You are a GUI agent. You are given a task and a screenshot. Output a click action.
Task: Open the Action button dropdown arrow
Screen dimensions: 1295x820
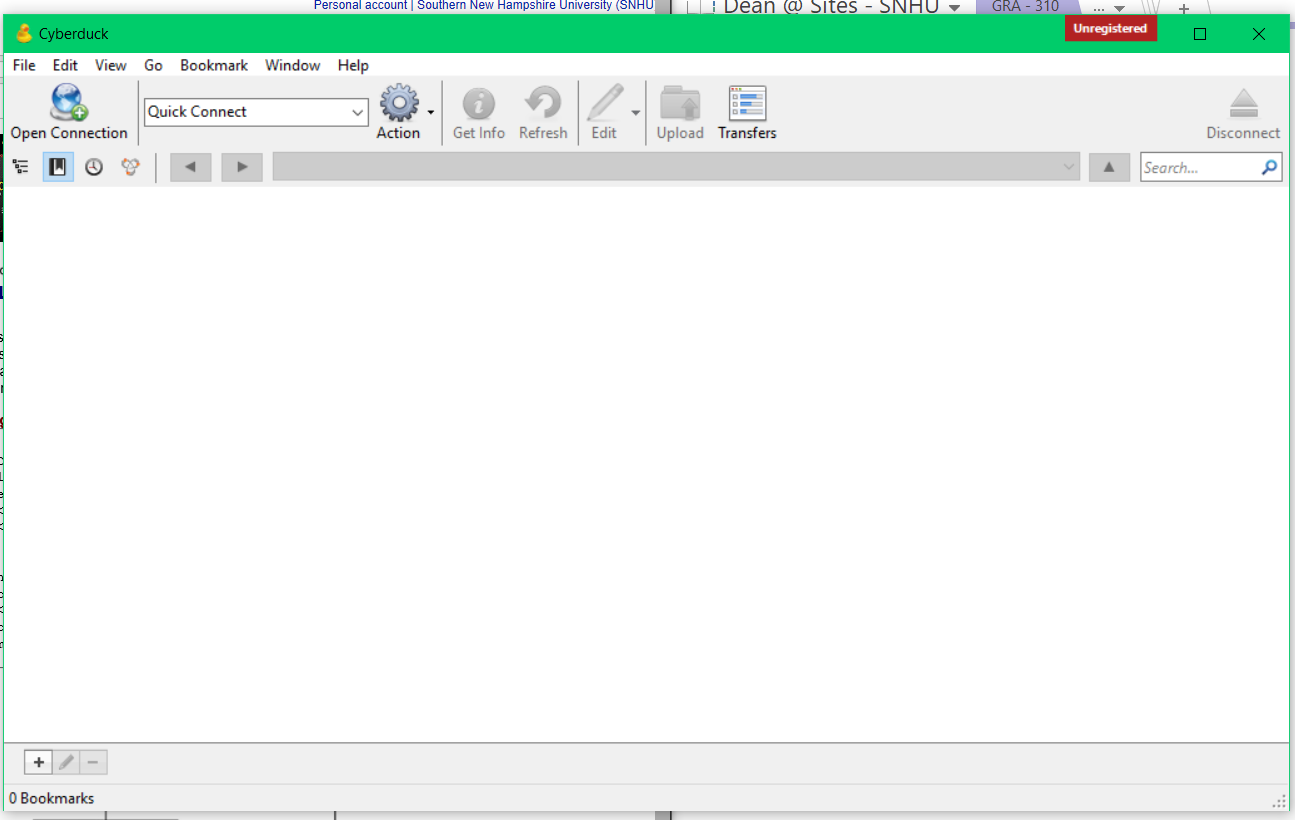(x=431, y=112)
